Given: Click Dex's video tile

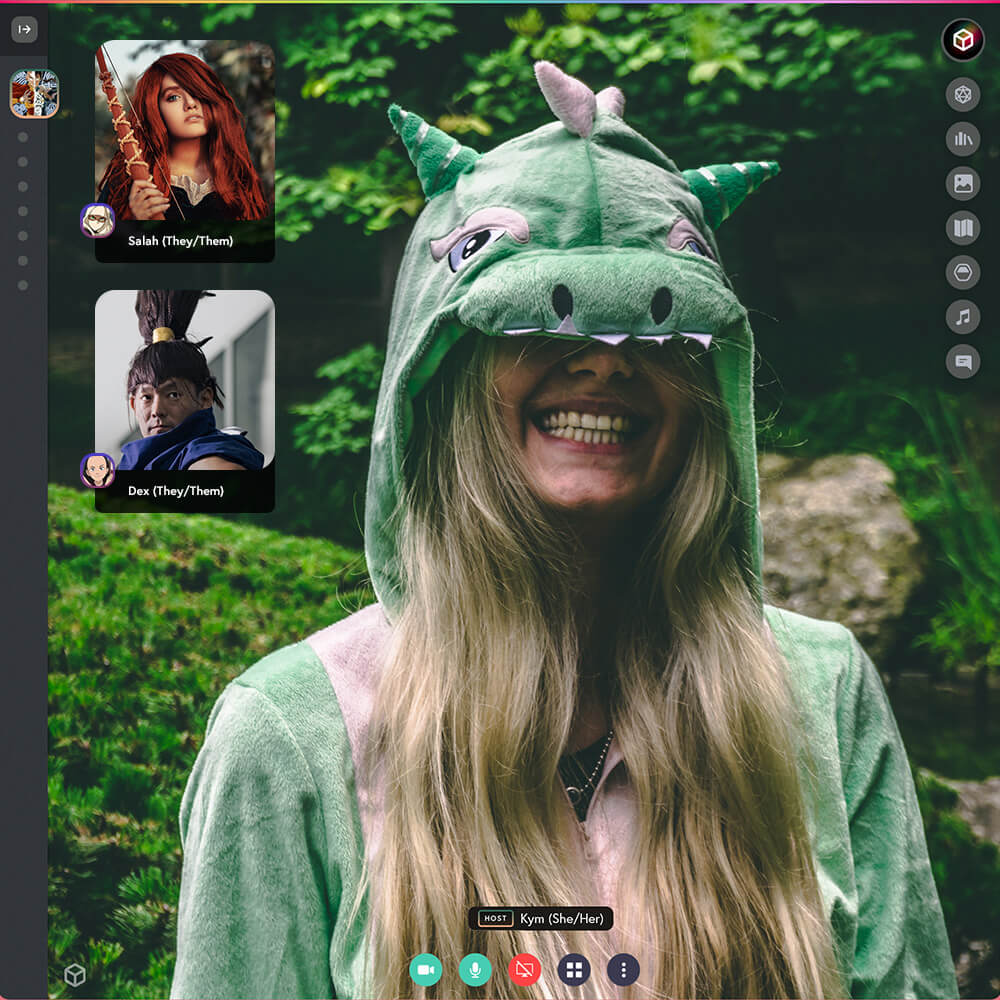Looking at the screenshot, I should click(x=185, y=390).
